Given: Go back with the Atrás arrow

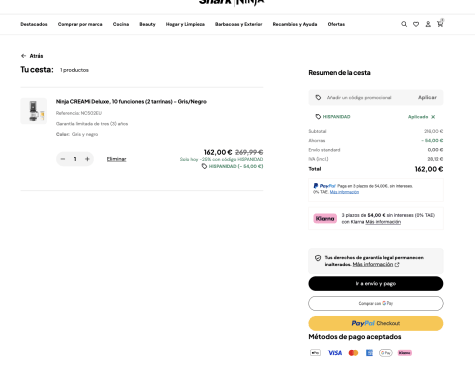Looking at the screenshot, I should click(x=32, y=56).
